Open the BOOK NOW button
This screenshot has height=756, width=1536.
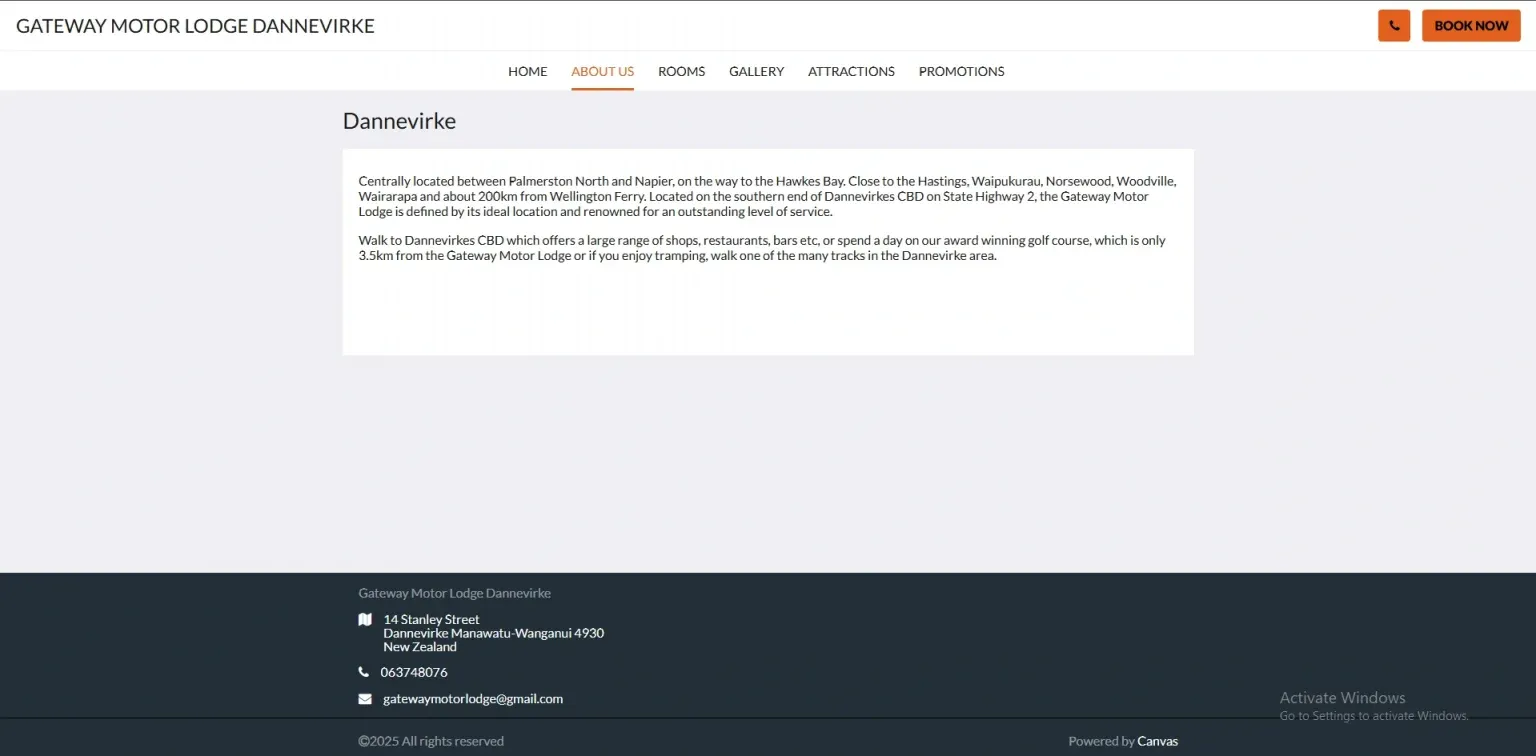point(1471,26)
